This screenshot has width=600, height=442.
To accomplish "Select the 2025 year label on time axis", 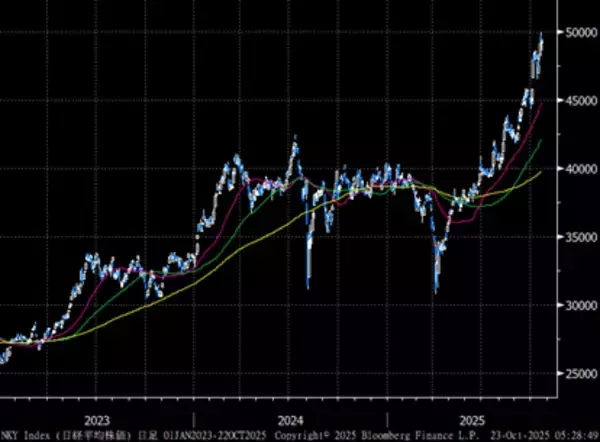I will point(472,421).
